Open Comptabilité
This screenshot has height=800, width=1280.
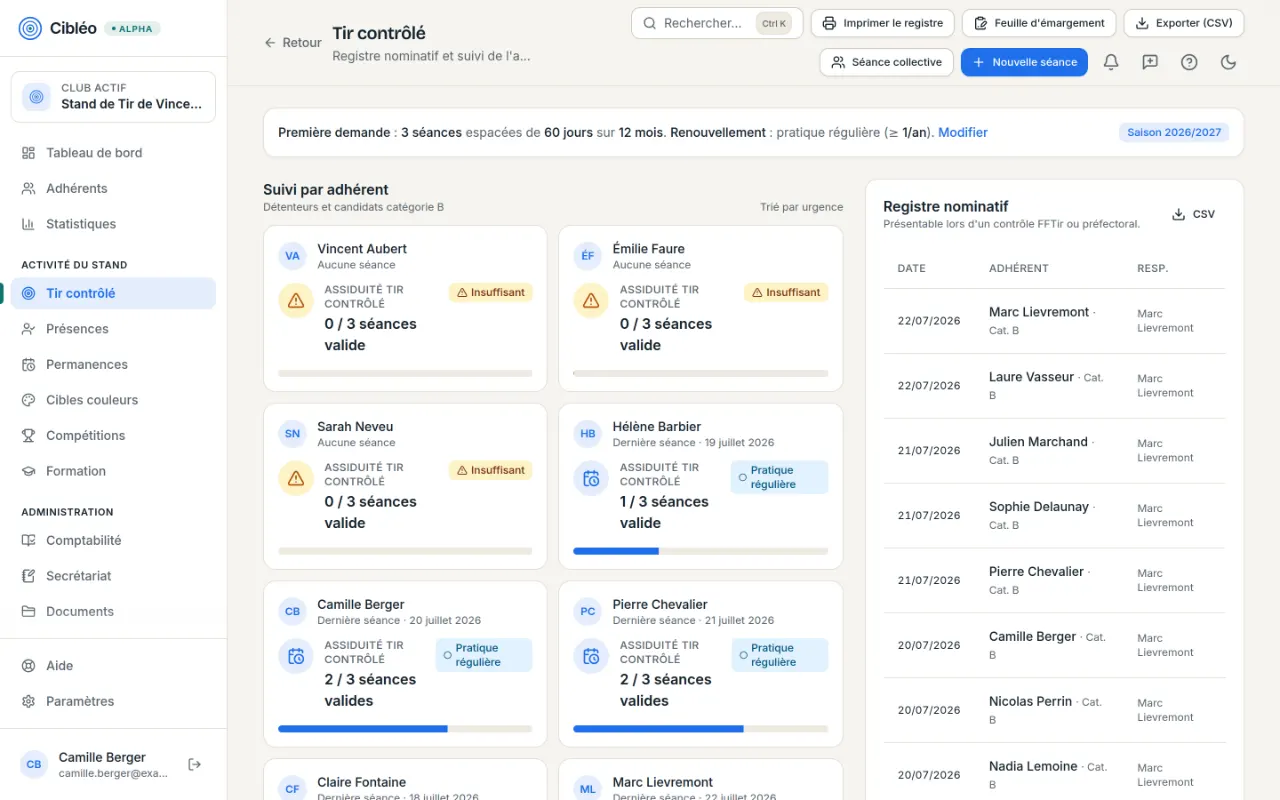[x=113, y=540]
